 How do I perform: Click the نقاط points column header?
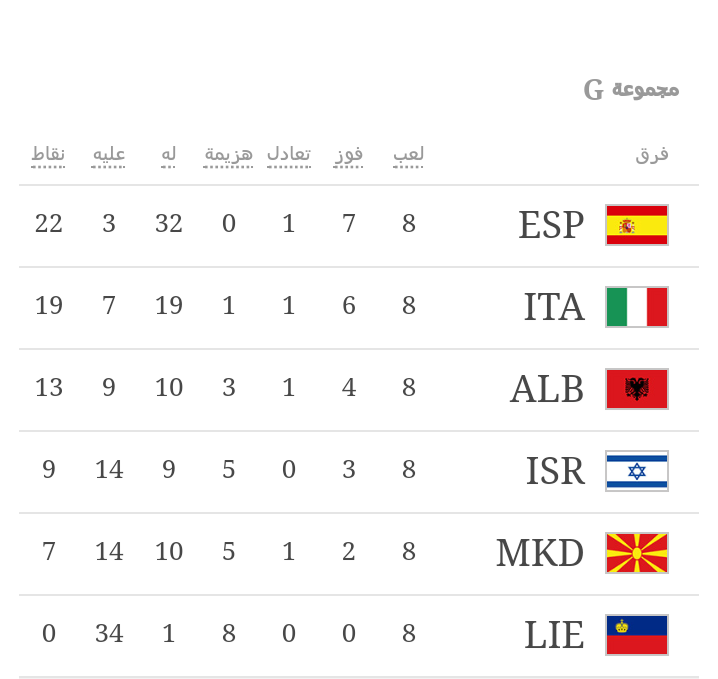pos(48,154)
